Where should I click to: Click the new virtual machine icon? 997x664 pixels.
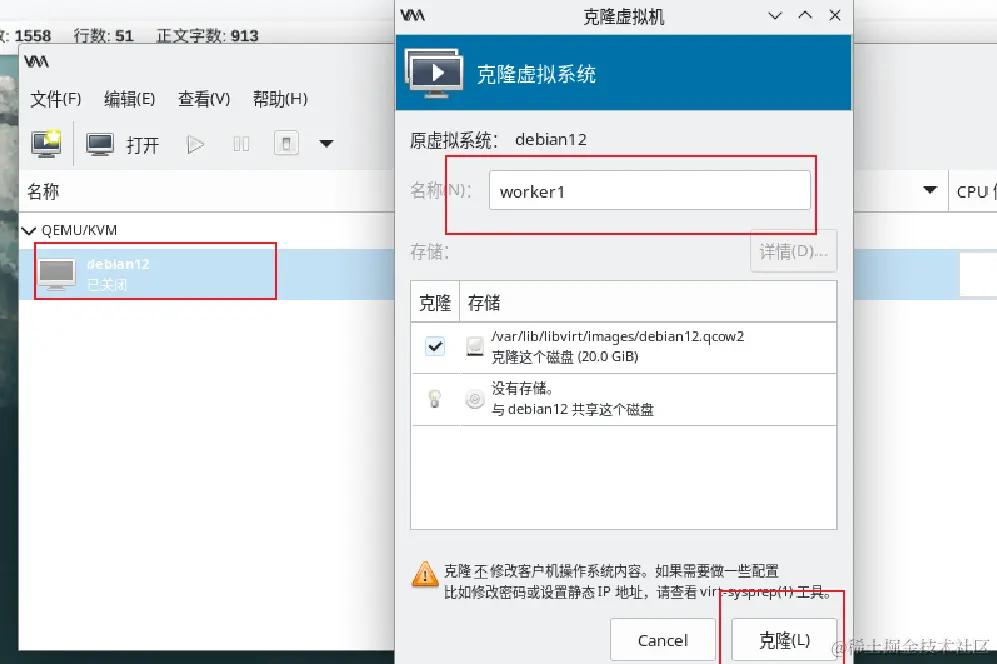(x=46, y=144)
